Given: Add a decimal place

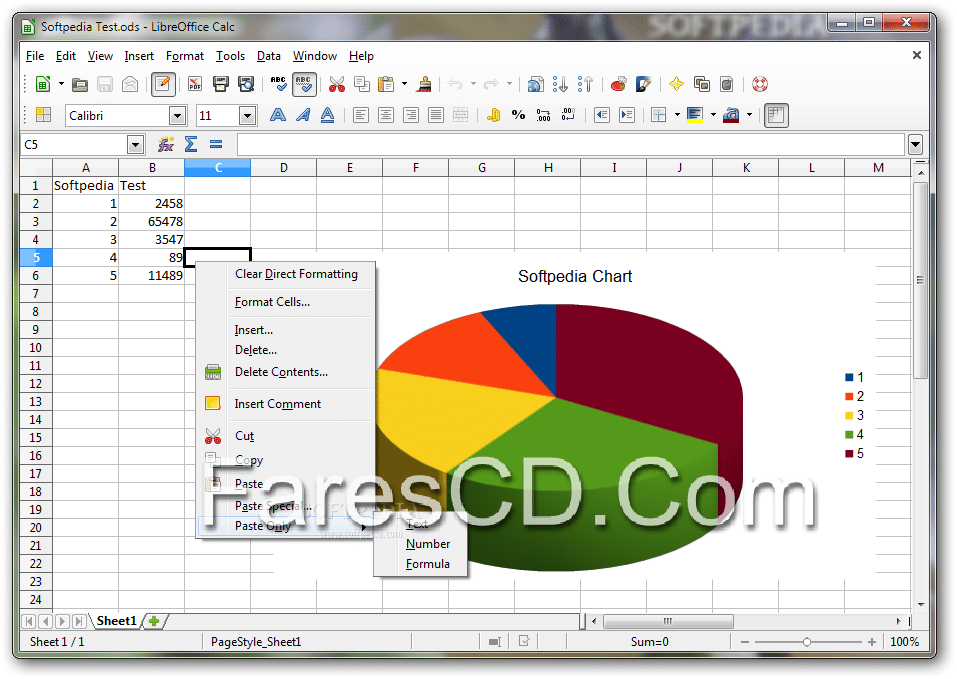Looking at the screenshot, I should [x=543, y=115].
